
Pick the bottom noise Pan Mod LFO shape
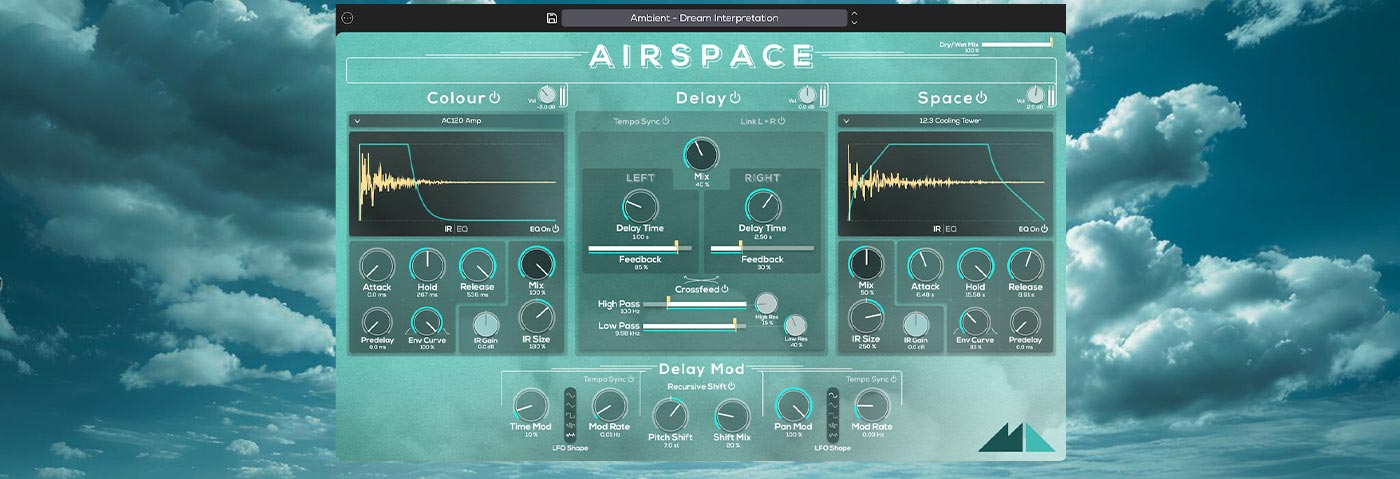coord(832,434)
